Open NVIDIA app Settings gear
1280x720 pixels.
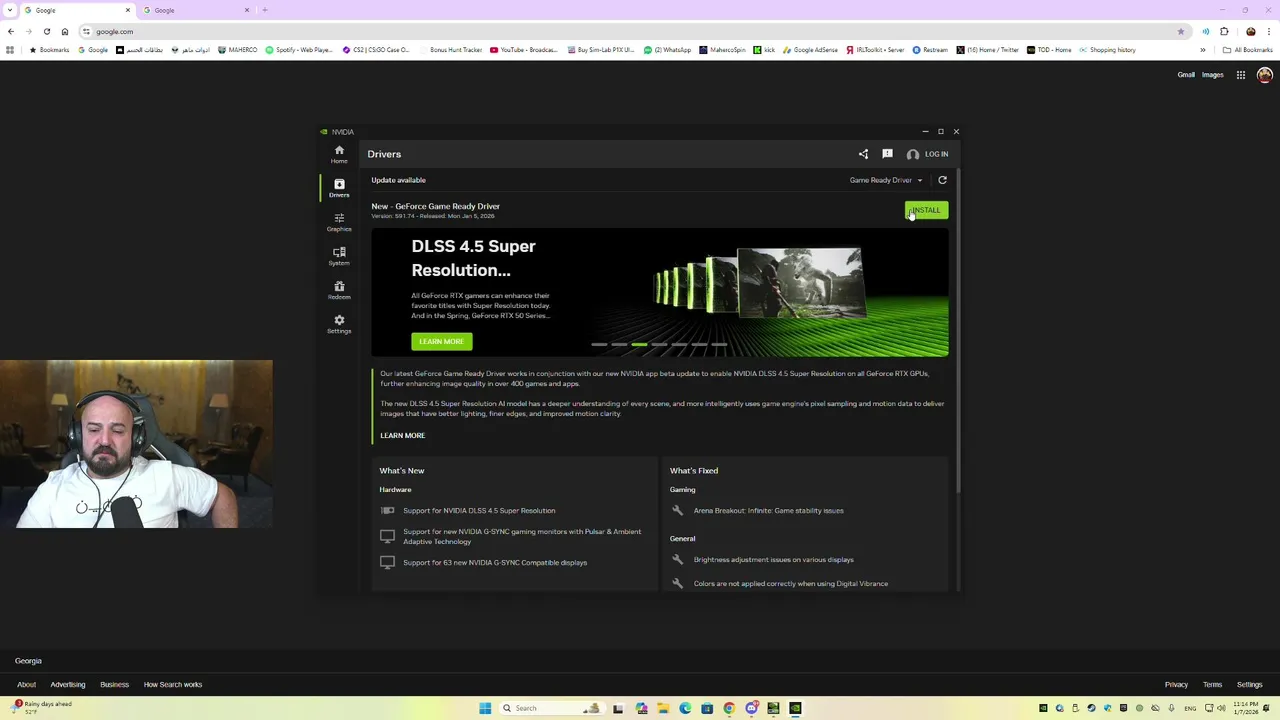(x=339, y=324)
